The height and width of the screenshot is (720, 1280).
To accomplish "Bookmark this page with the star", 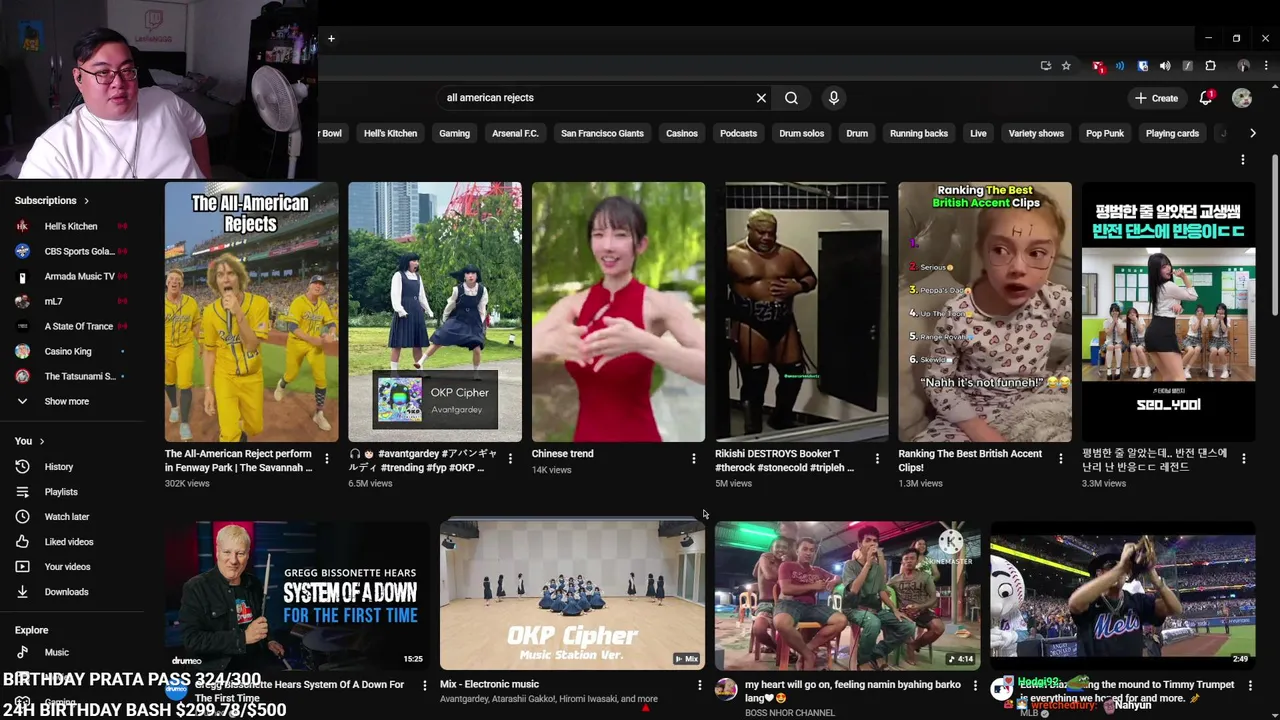I will point(1066,66).
